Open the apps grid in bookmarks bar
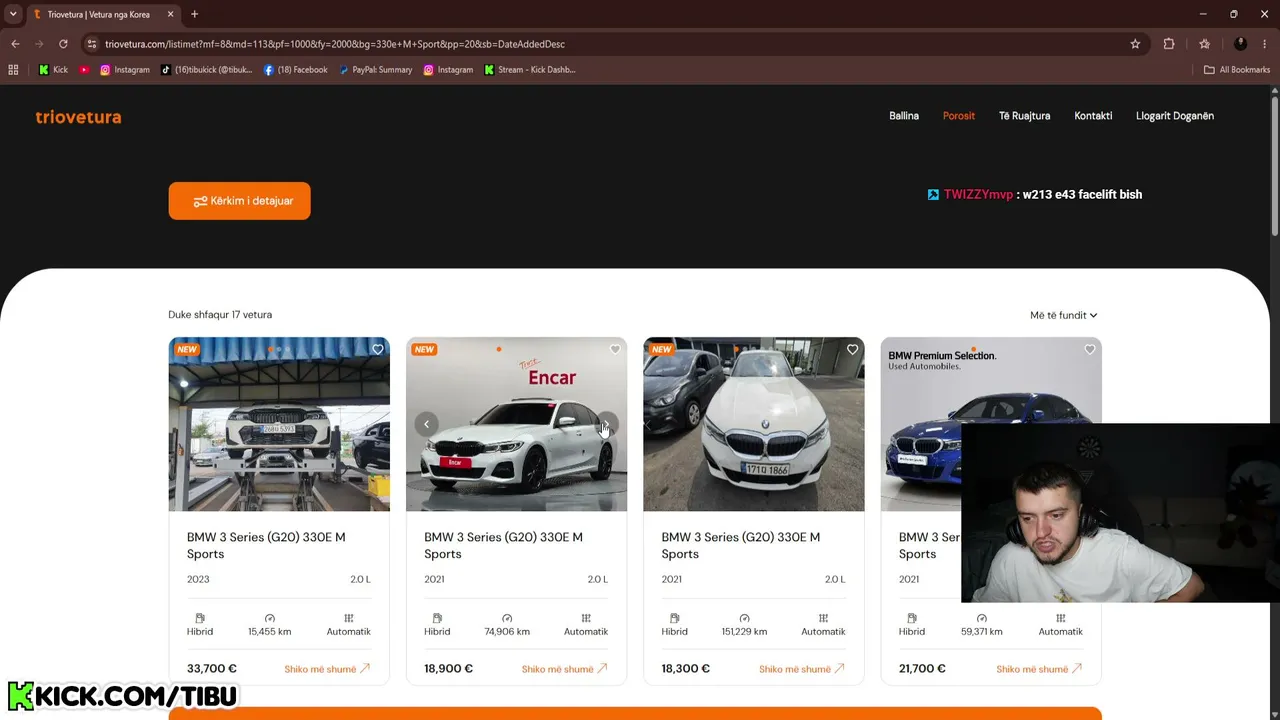This screenshot has width=1280, height=720. tap(13, 70)
